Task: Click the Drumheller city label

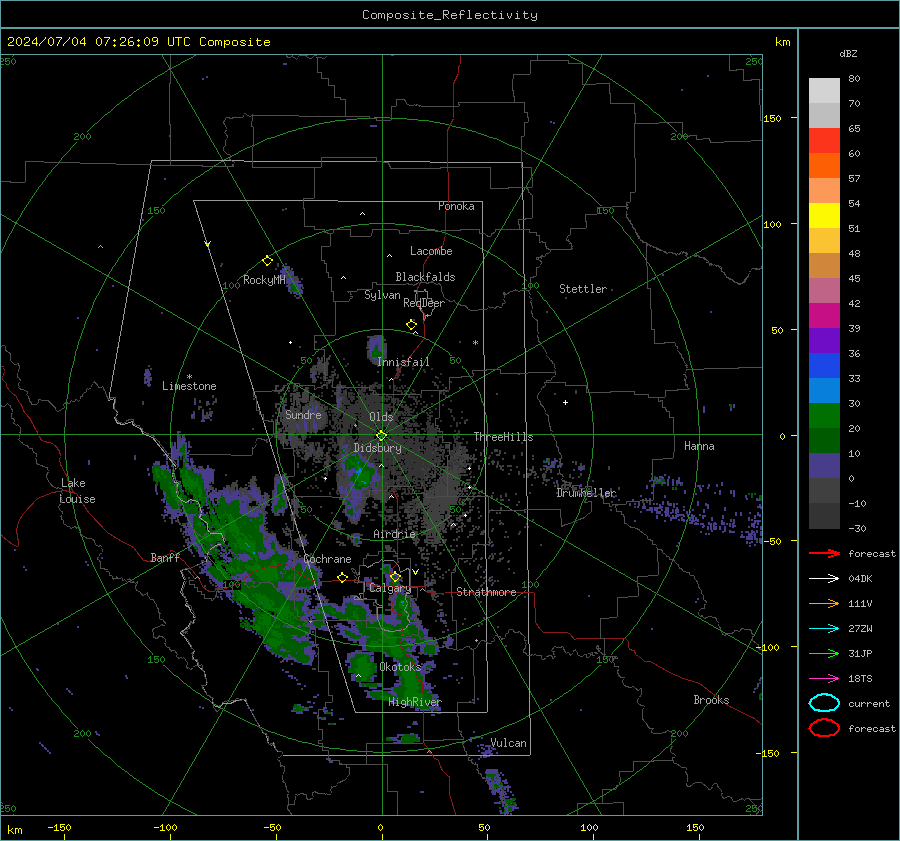Action: [586, 493]
